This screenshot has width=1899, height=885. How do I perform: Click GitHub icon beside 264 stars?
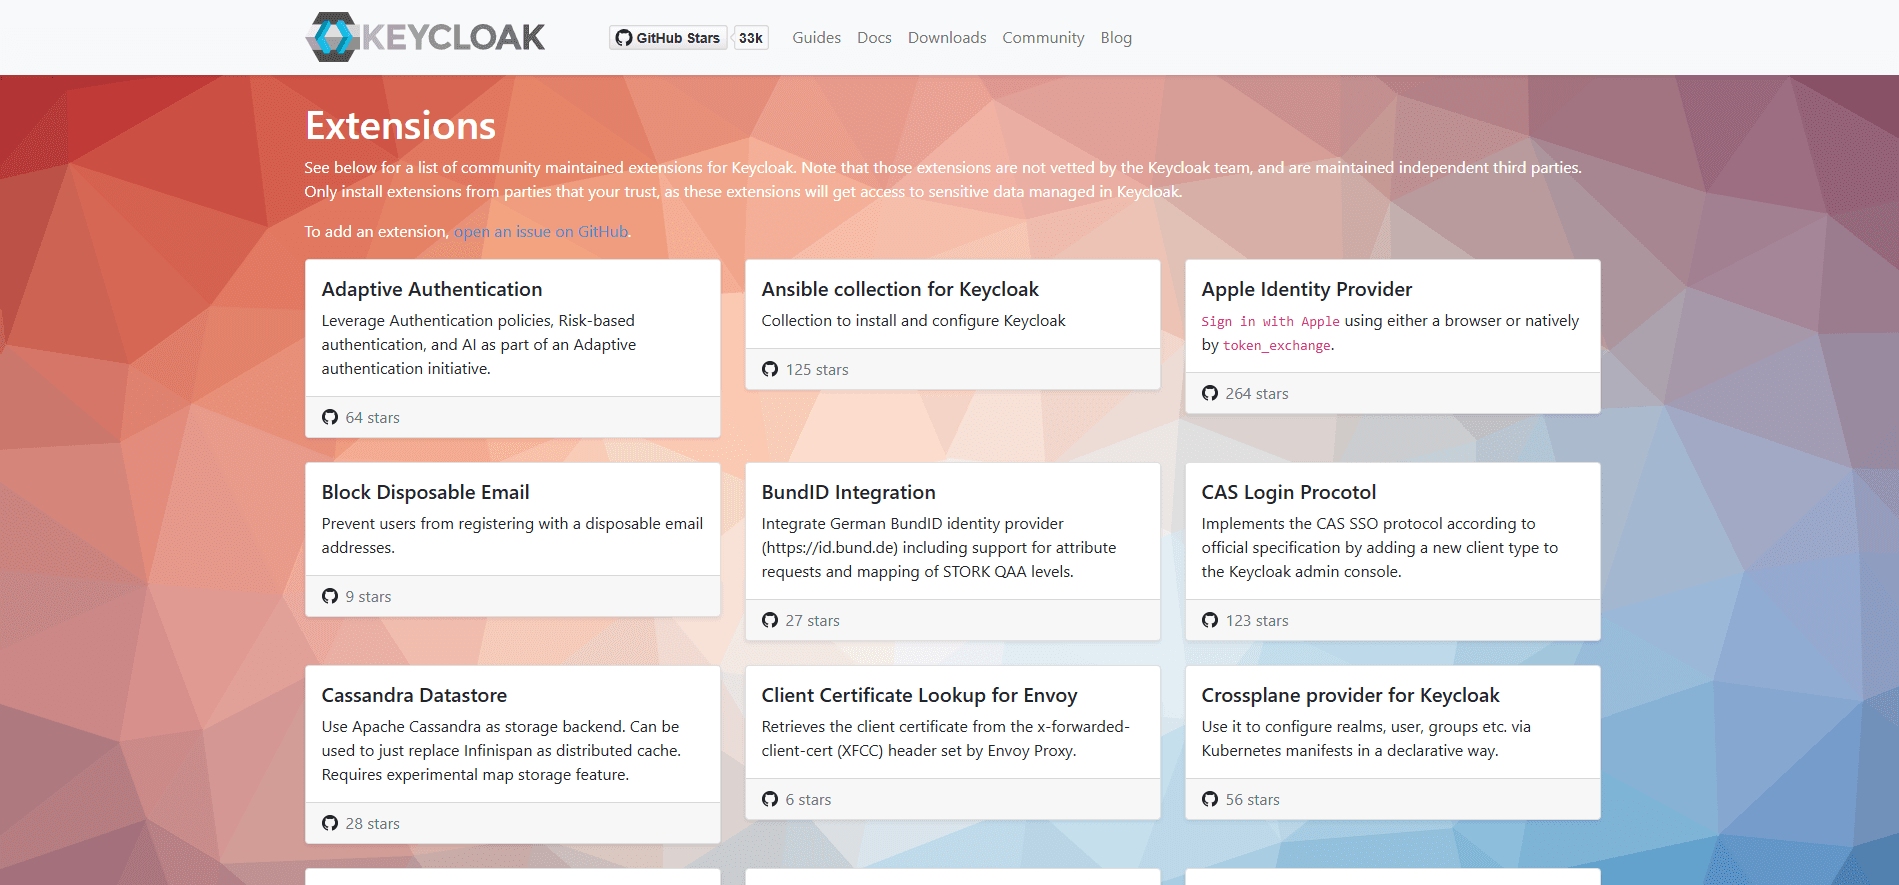point(1210,394)
